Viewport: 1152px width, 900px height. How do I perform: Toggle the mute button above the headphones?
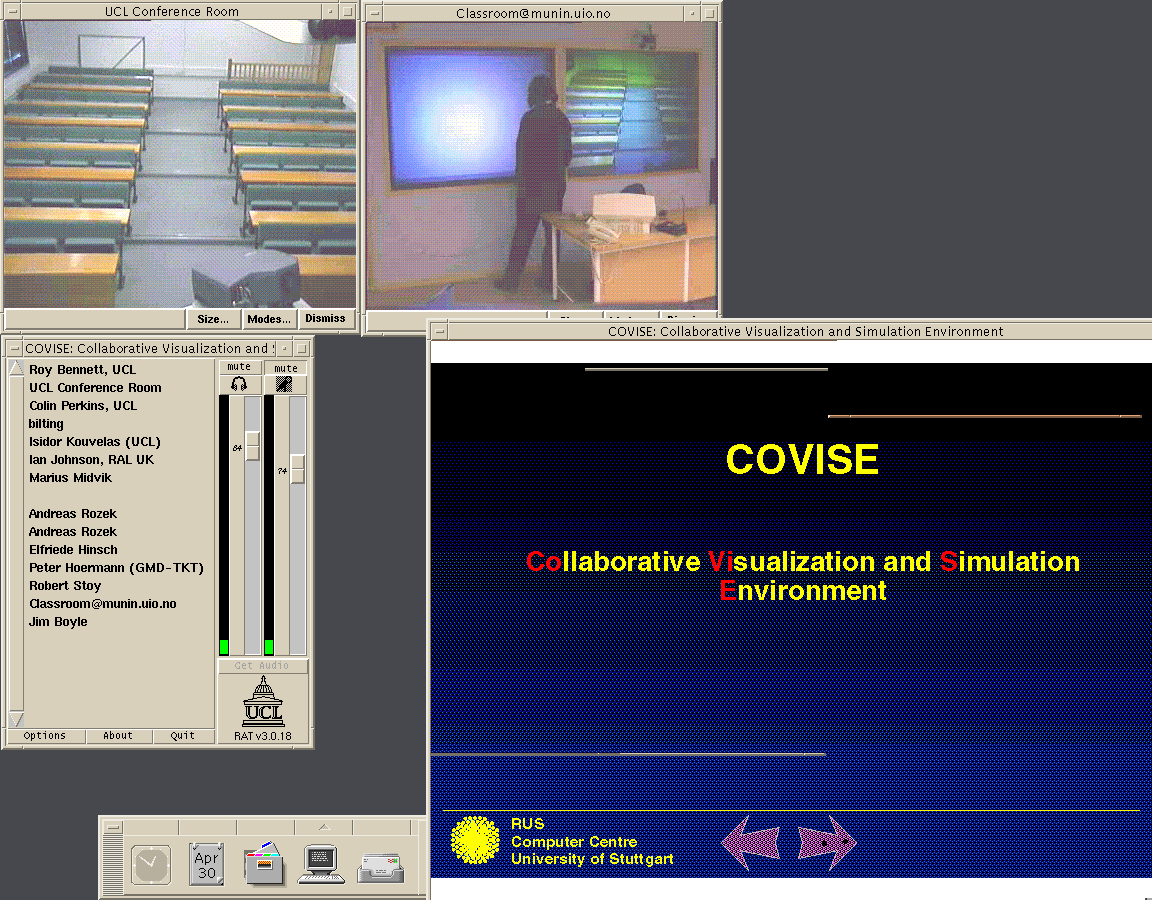(x=239, y=367)
